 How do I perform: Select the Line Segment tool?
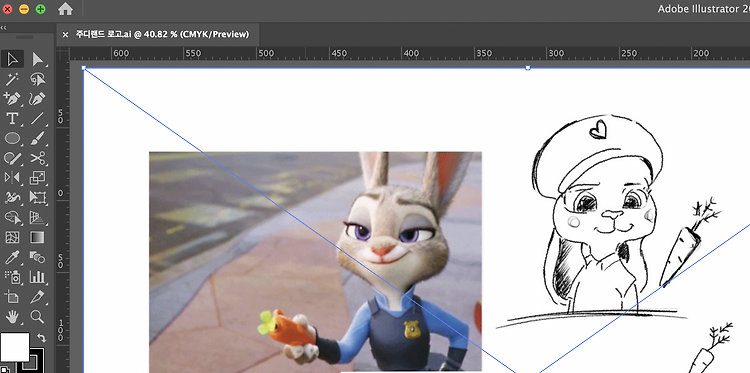[x=37, y=119]
